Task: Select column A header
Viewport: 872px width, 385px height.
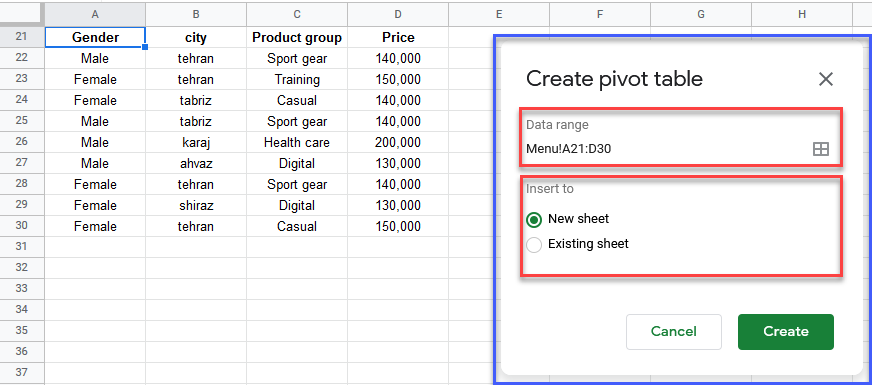Action: [95, 14]
